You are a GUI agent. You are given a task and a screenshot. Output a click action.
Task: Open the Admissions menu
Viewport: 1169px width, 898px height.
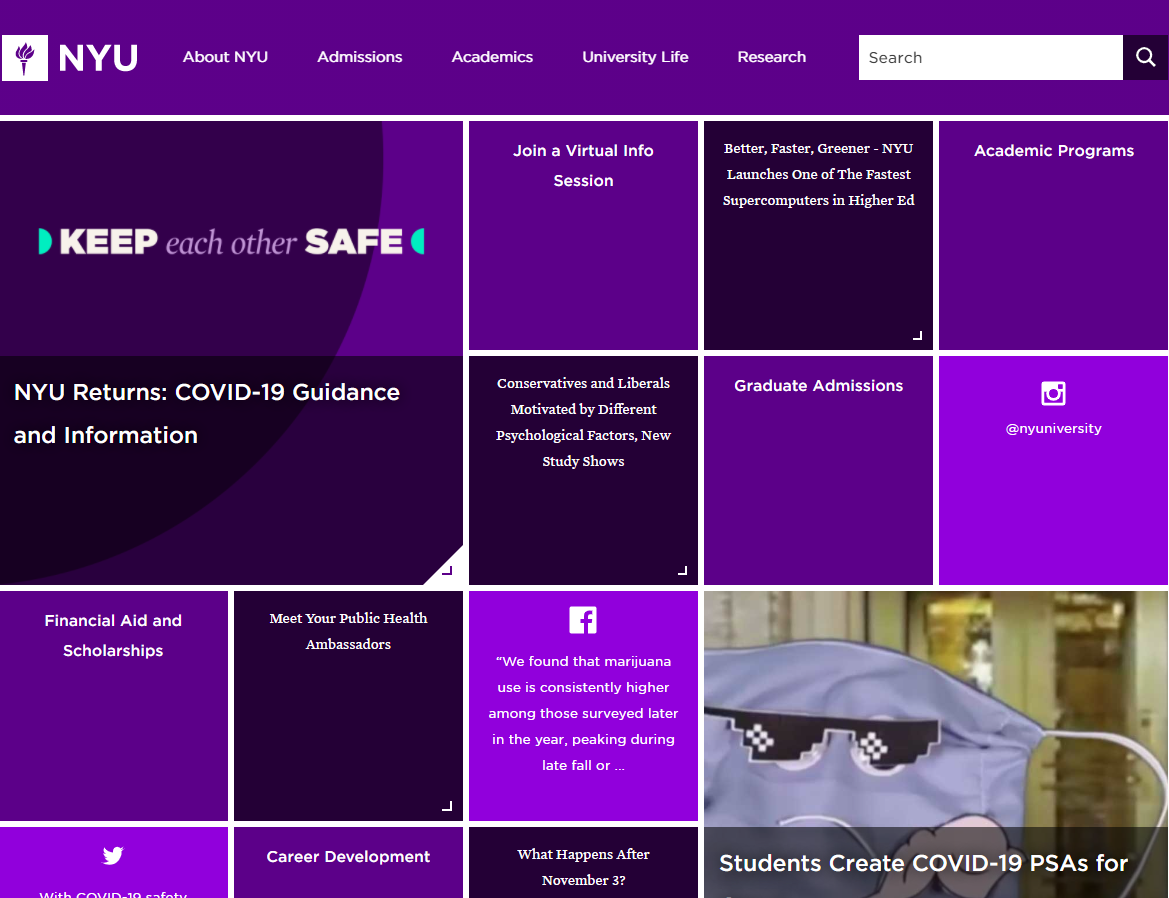(x=359, y=57)
